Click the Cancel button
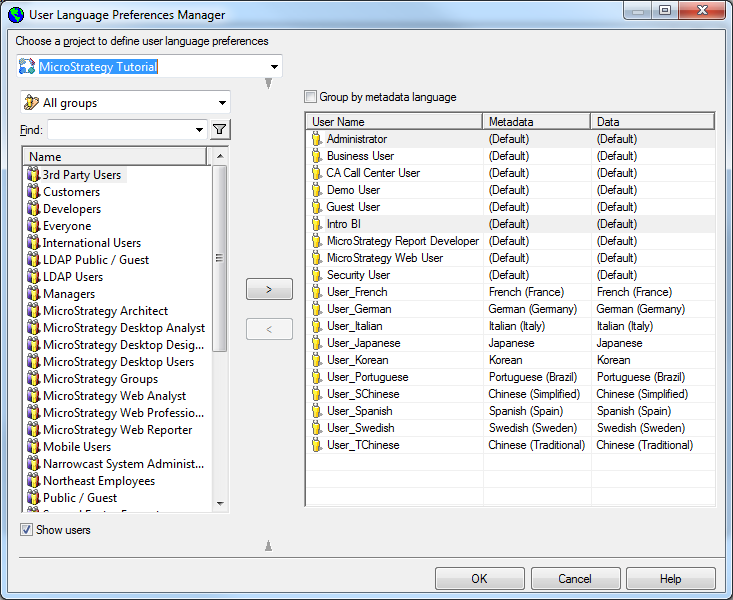 point(575,579)
